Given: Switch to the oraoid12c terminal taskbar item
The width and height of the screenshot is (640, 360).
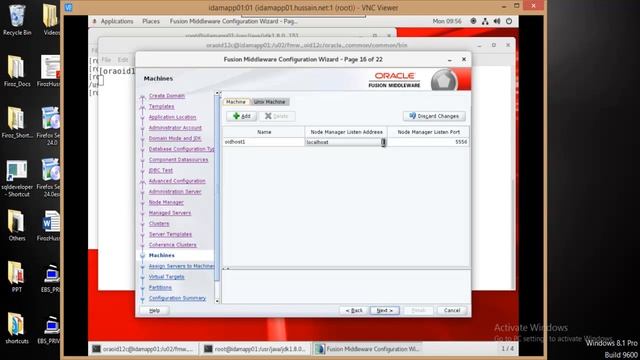Looking at the screenshot, I should (143, 349).
